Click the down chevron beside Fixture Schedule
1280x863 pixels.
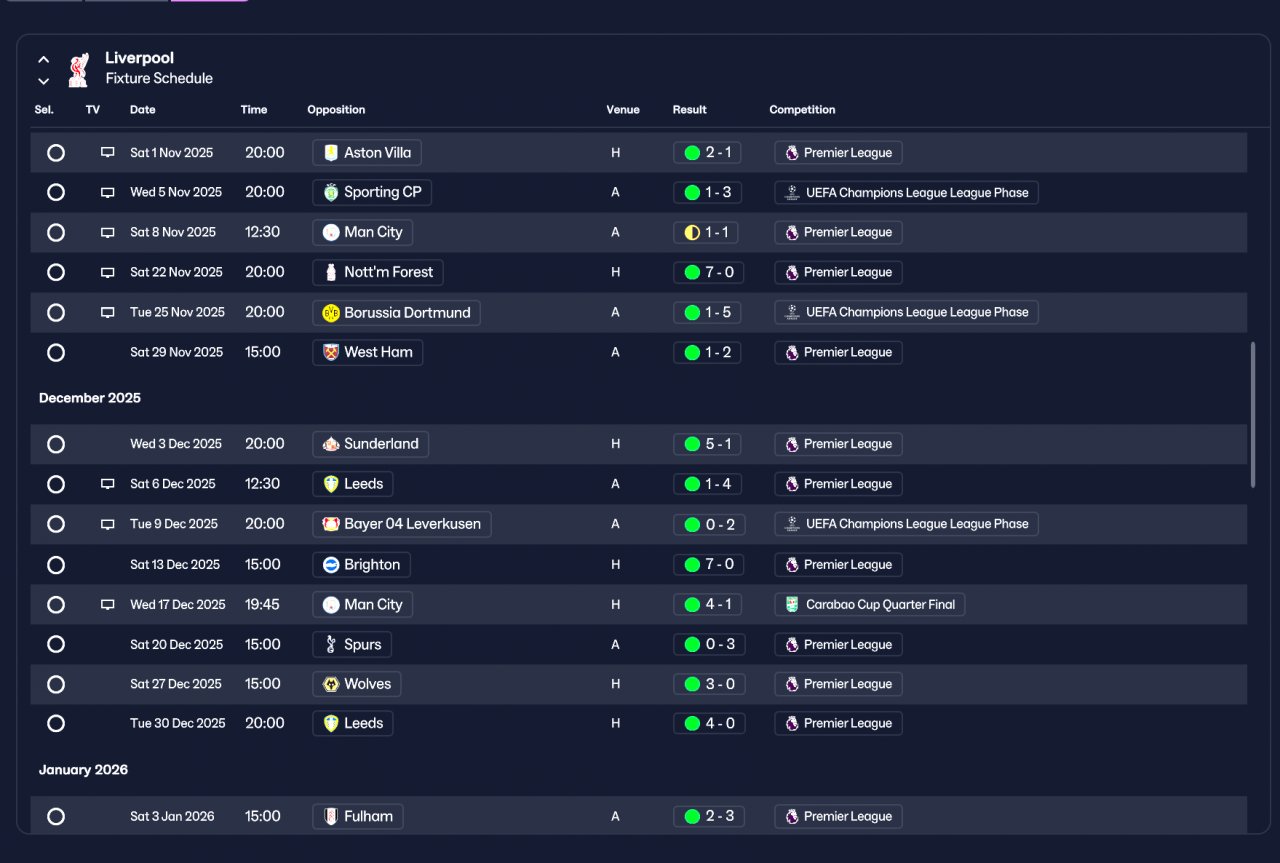[44, 81]
